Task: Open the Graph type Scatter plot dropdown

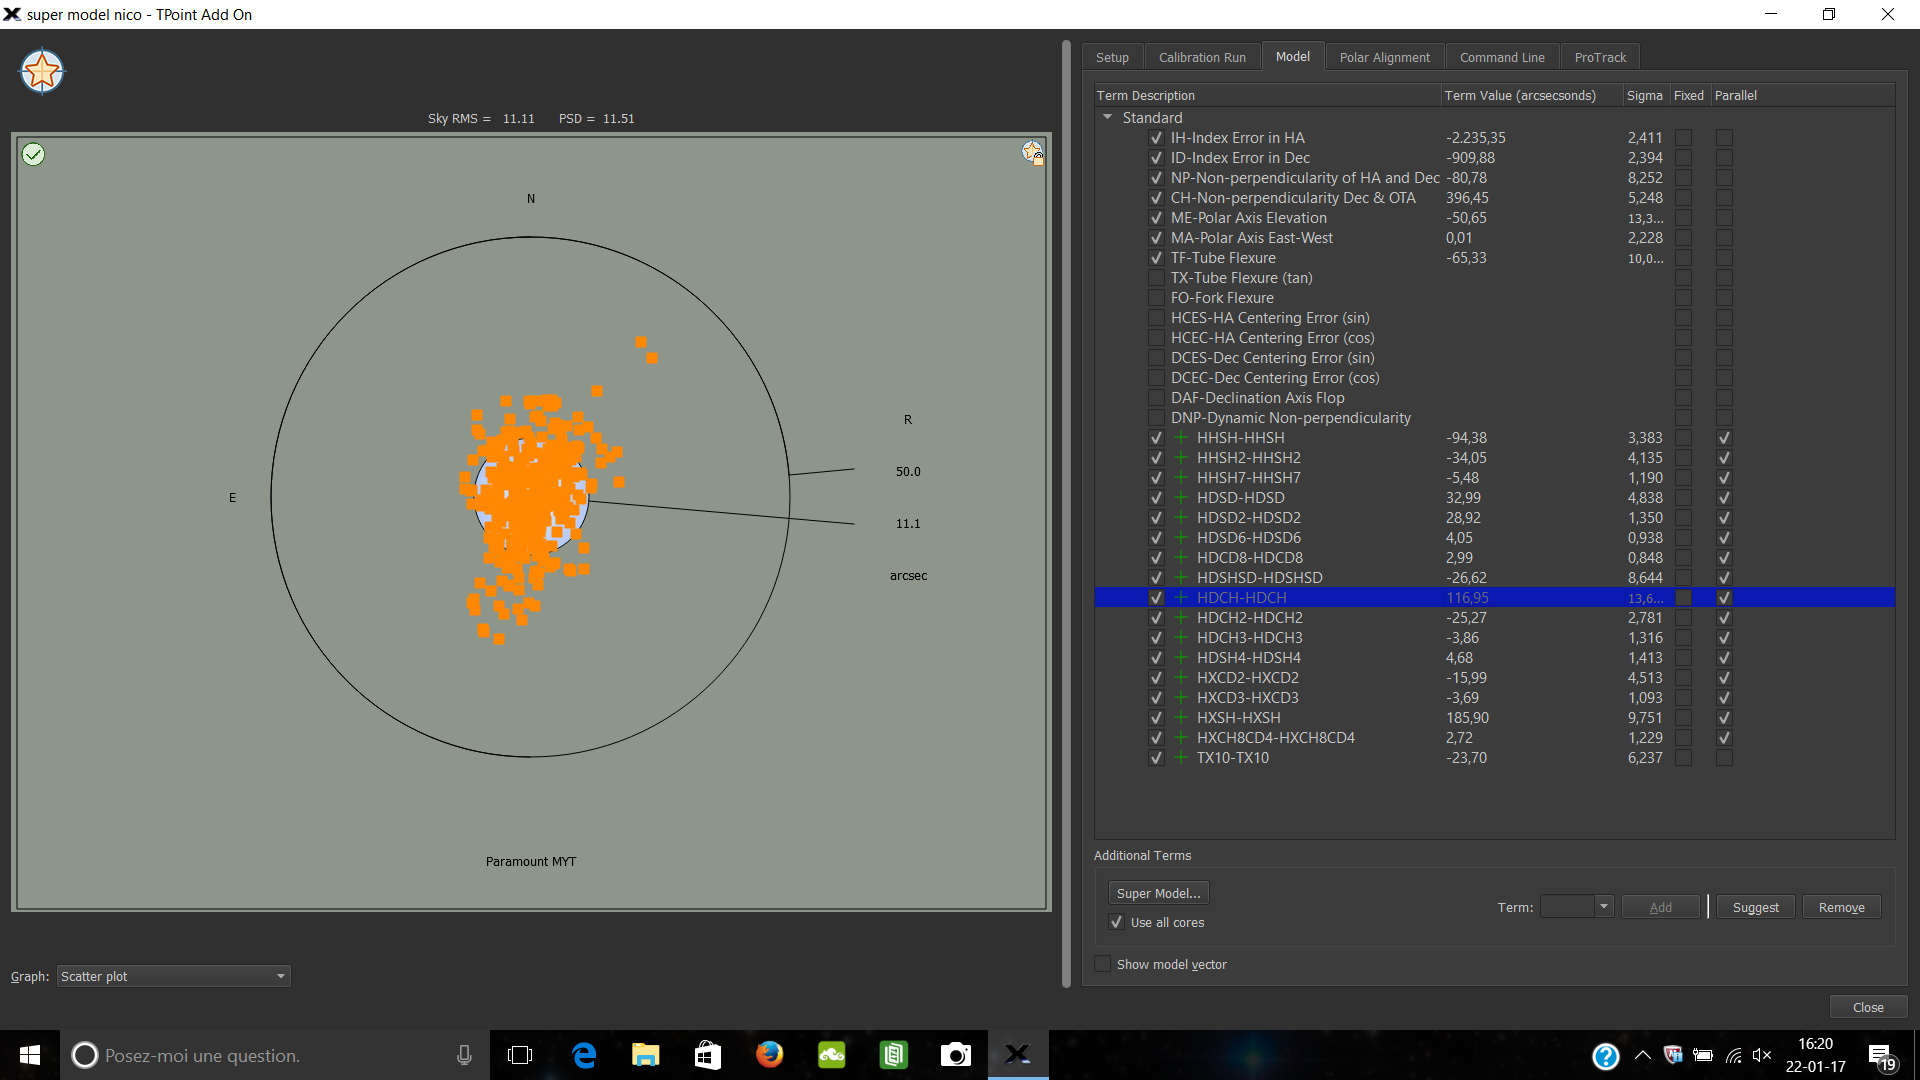Action: pos(173,976)
